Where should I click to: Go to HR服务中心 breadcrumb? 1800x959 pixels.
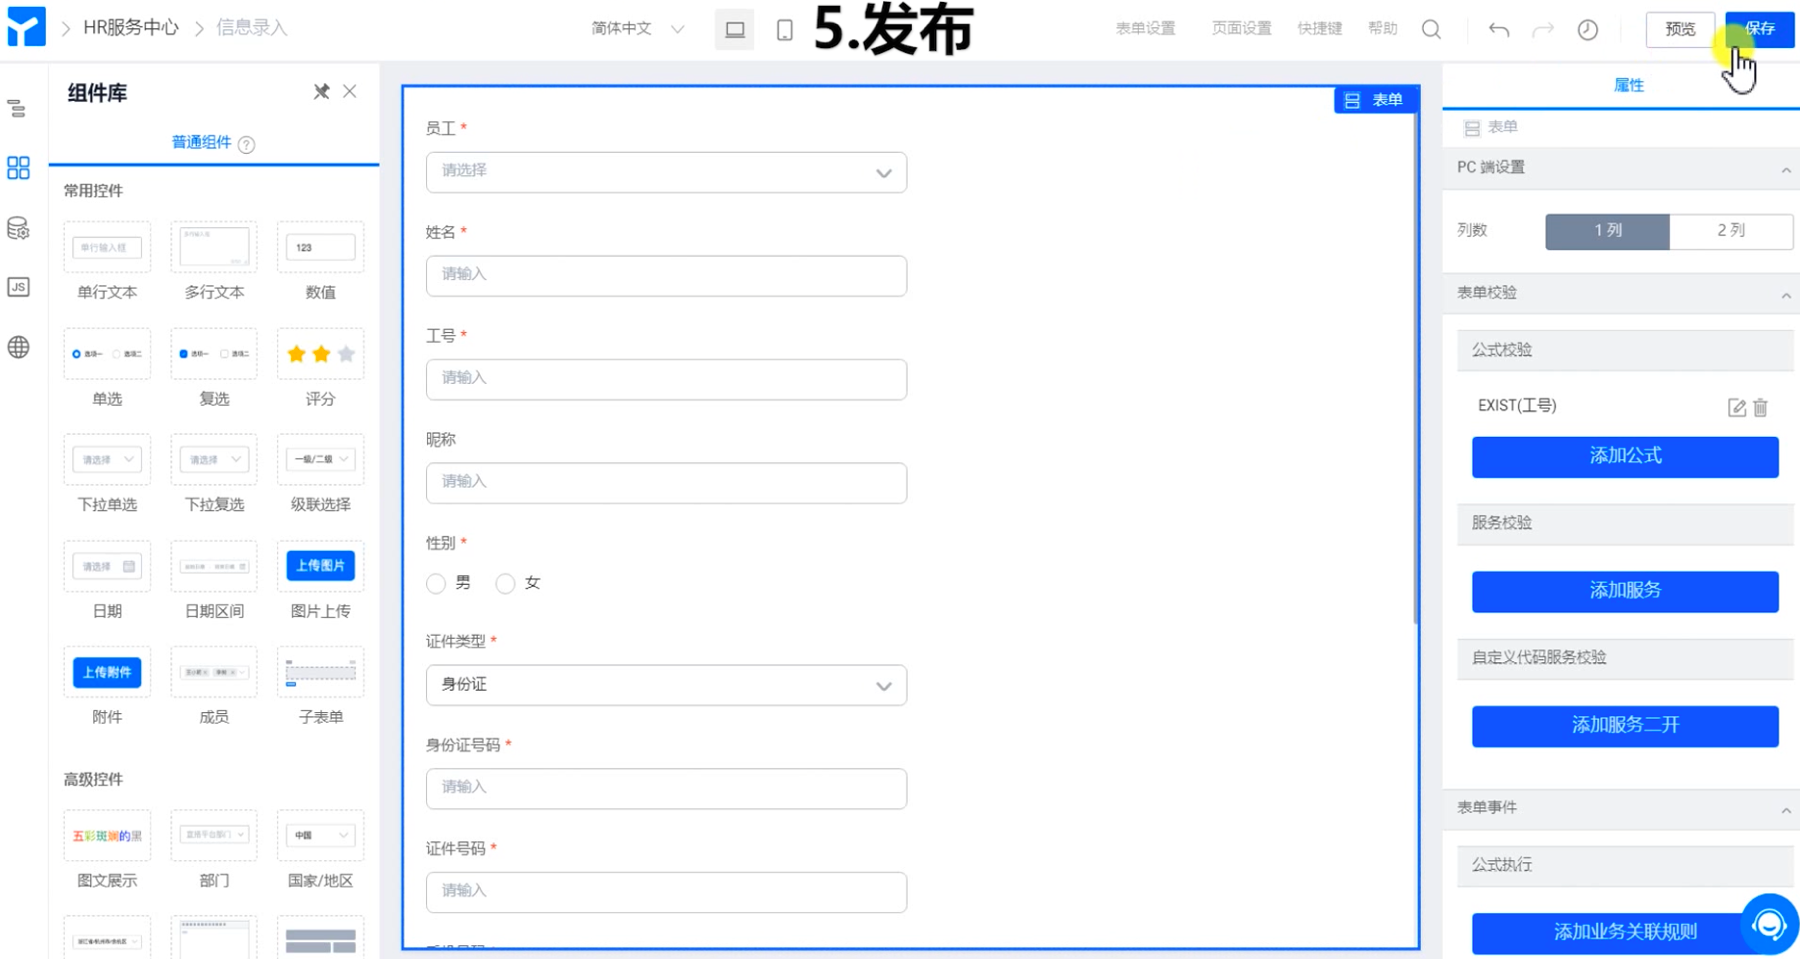click(131, 28)
